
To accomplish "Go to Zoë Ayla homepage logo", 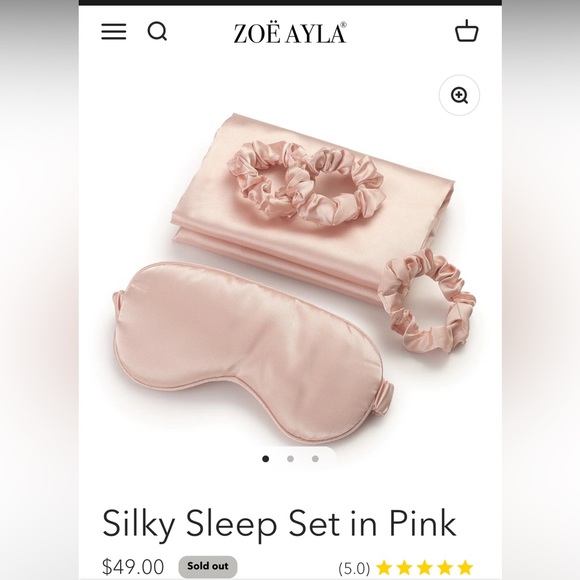I will click(290, 33).
